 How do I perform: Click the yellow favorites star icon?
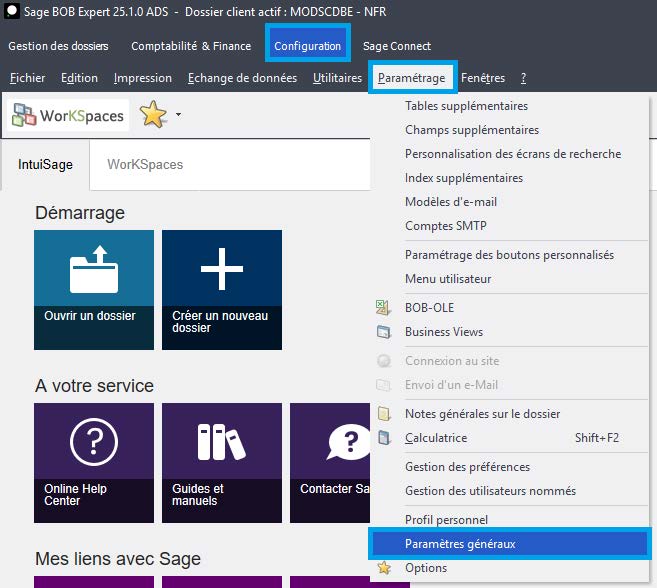153,115
